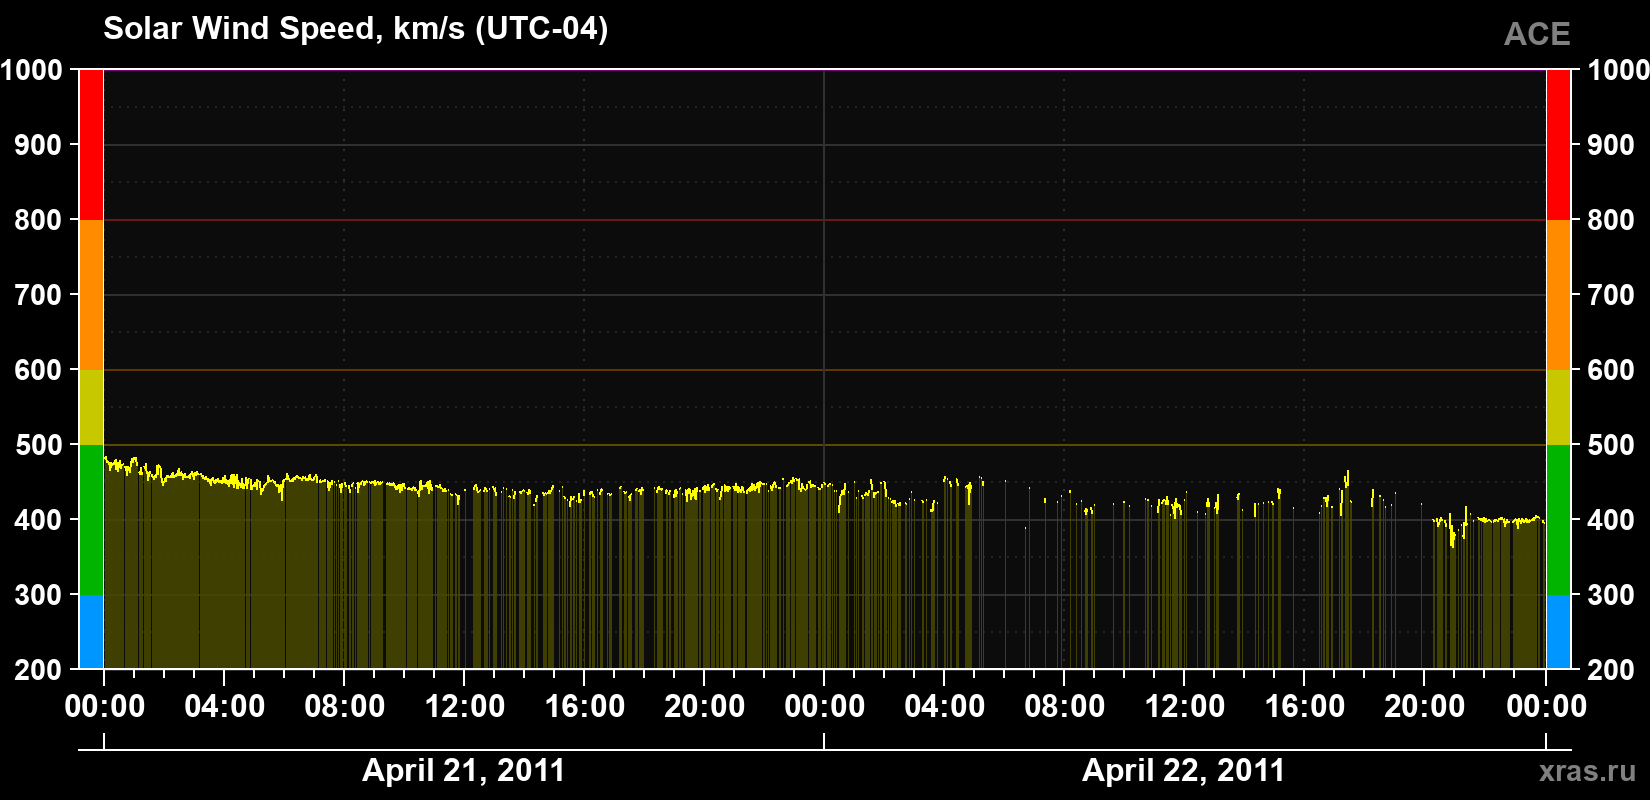Screen dimensions: 1650x800
Task: Click the red band on the left scale
Action: [x=91, y=145]
